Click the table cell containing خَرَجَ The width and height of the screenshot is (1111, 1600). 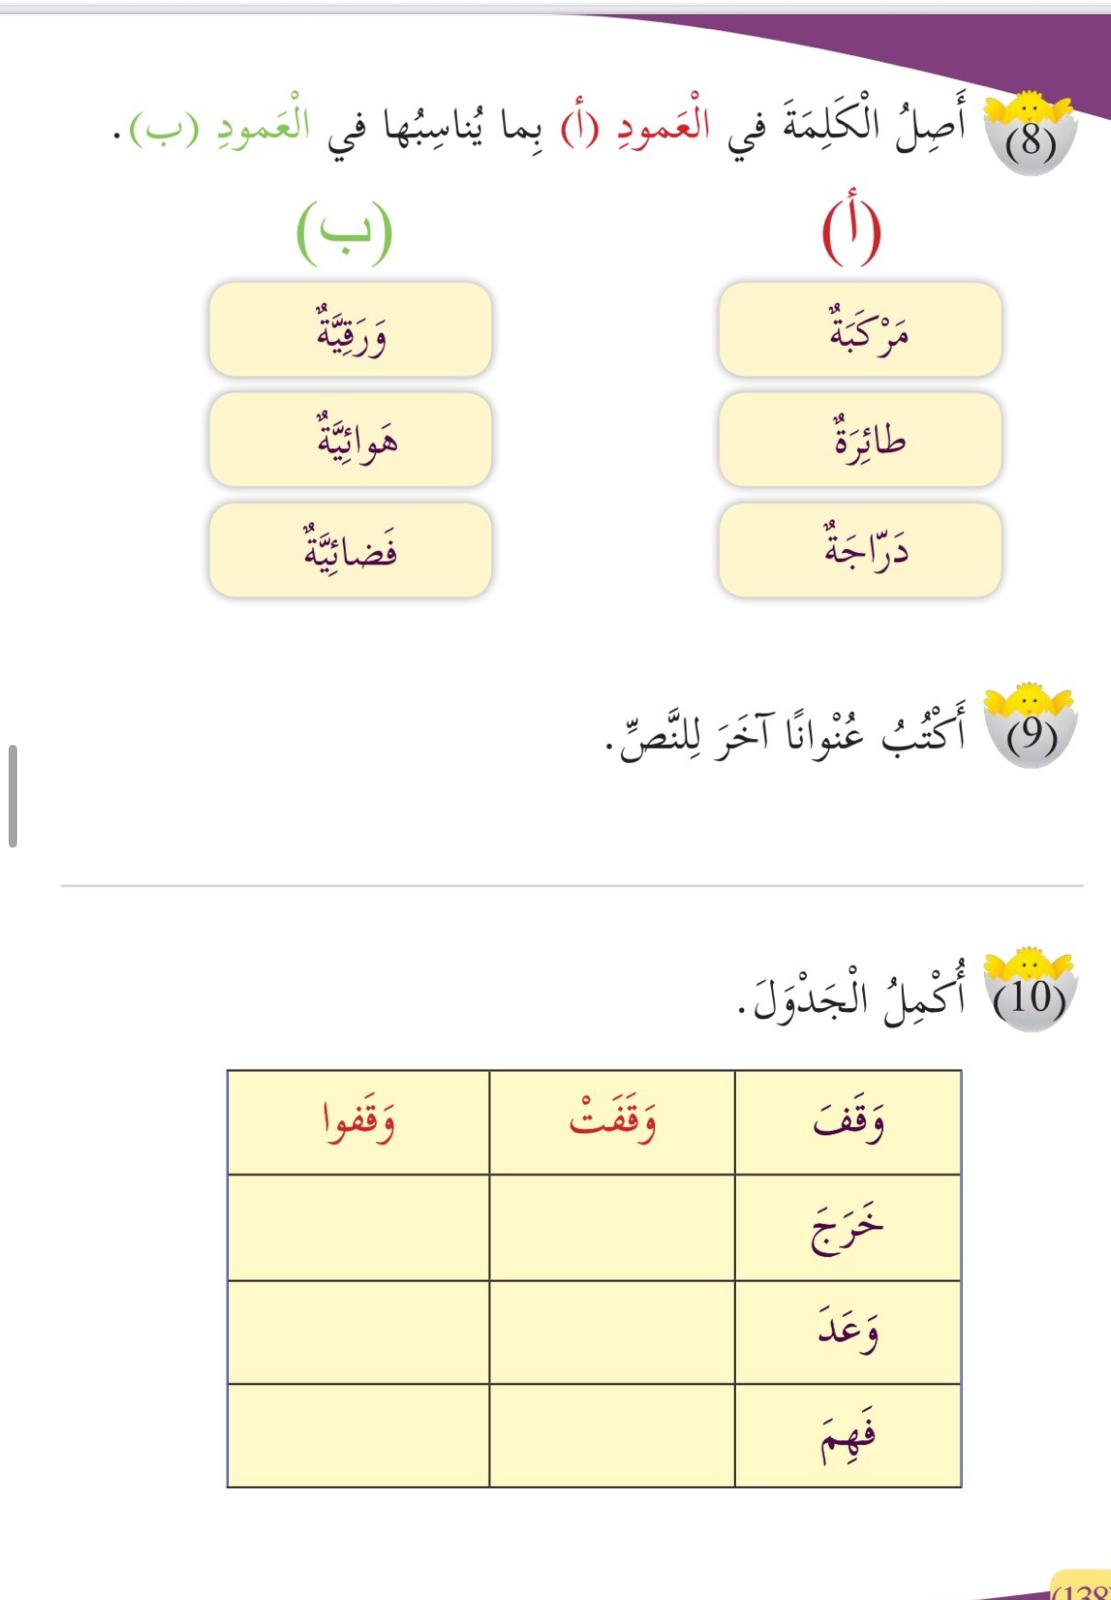point(848,1228)
